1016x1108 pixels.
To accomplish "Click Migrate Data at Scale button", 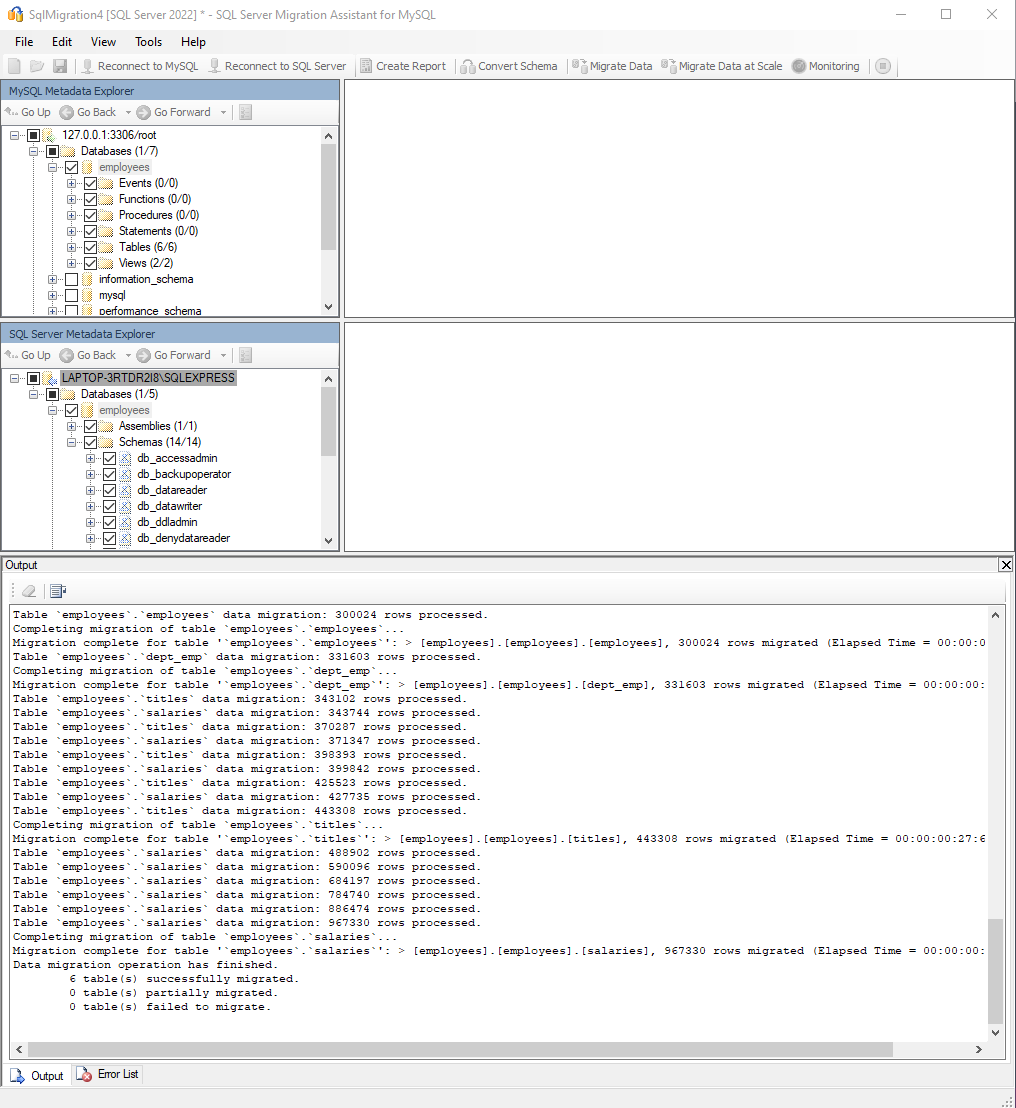I will (x=722, y=66).
